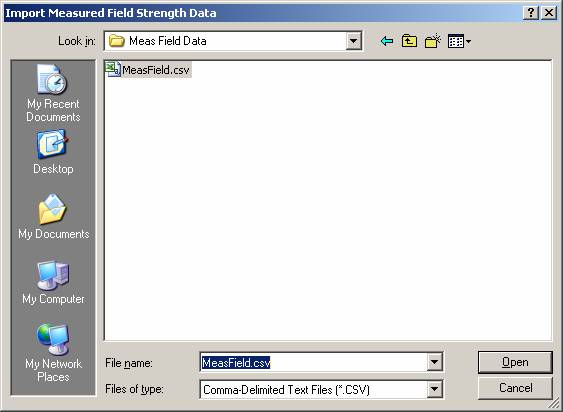
Task: Create a new folder
Action: coord(433,41)
